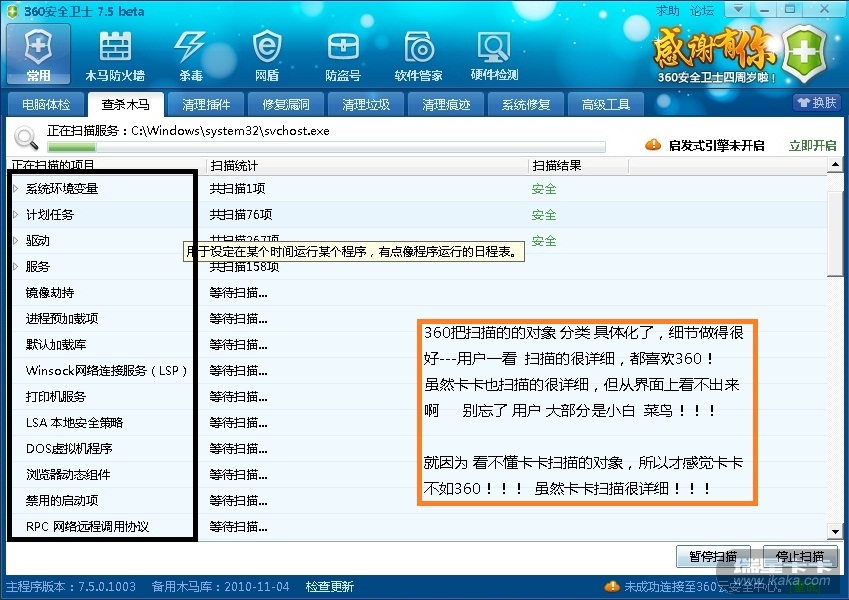Expand the 驱动 row
Viewport: 849px width, 600px height.
(x=16, y=240)
